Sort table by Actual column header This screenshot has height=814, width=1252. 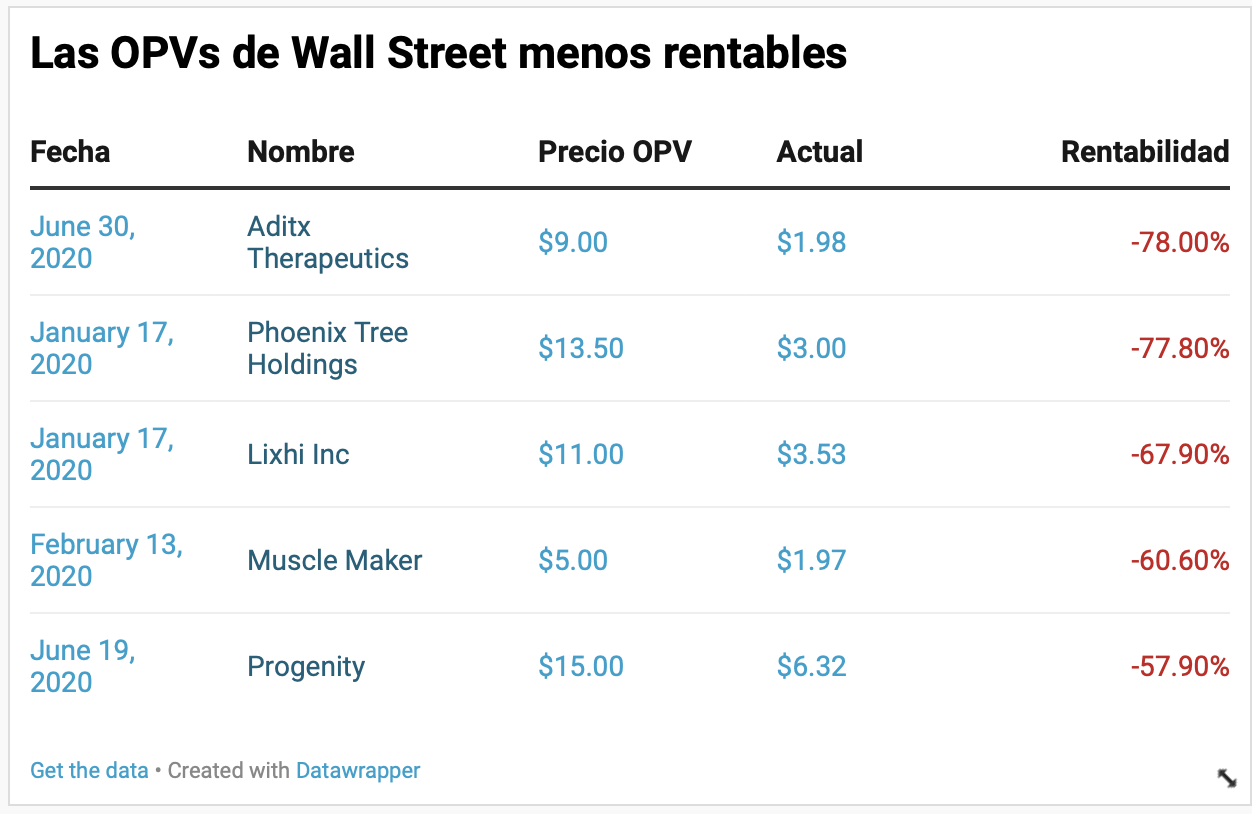pos(820,152)
